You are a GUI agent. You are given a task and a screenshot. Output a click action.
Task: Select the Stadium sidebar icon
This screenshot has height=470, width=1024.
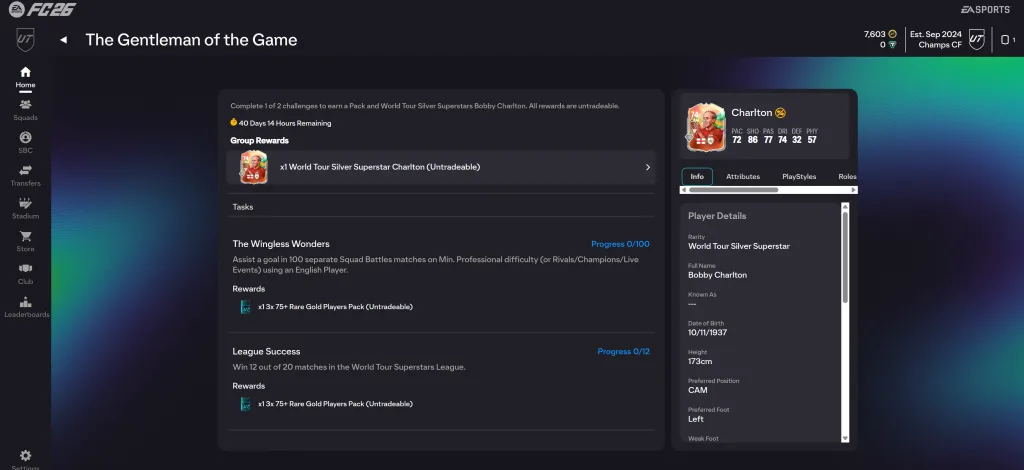[x=25, y=204]
